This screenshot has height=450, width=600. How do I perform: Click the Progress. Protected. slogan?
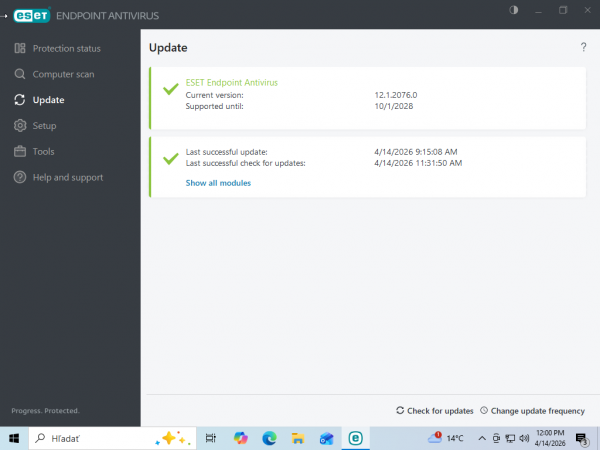[45, 411]
